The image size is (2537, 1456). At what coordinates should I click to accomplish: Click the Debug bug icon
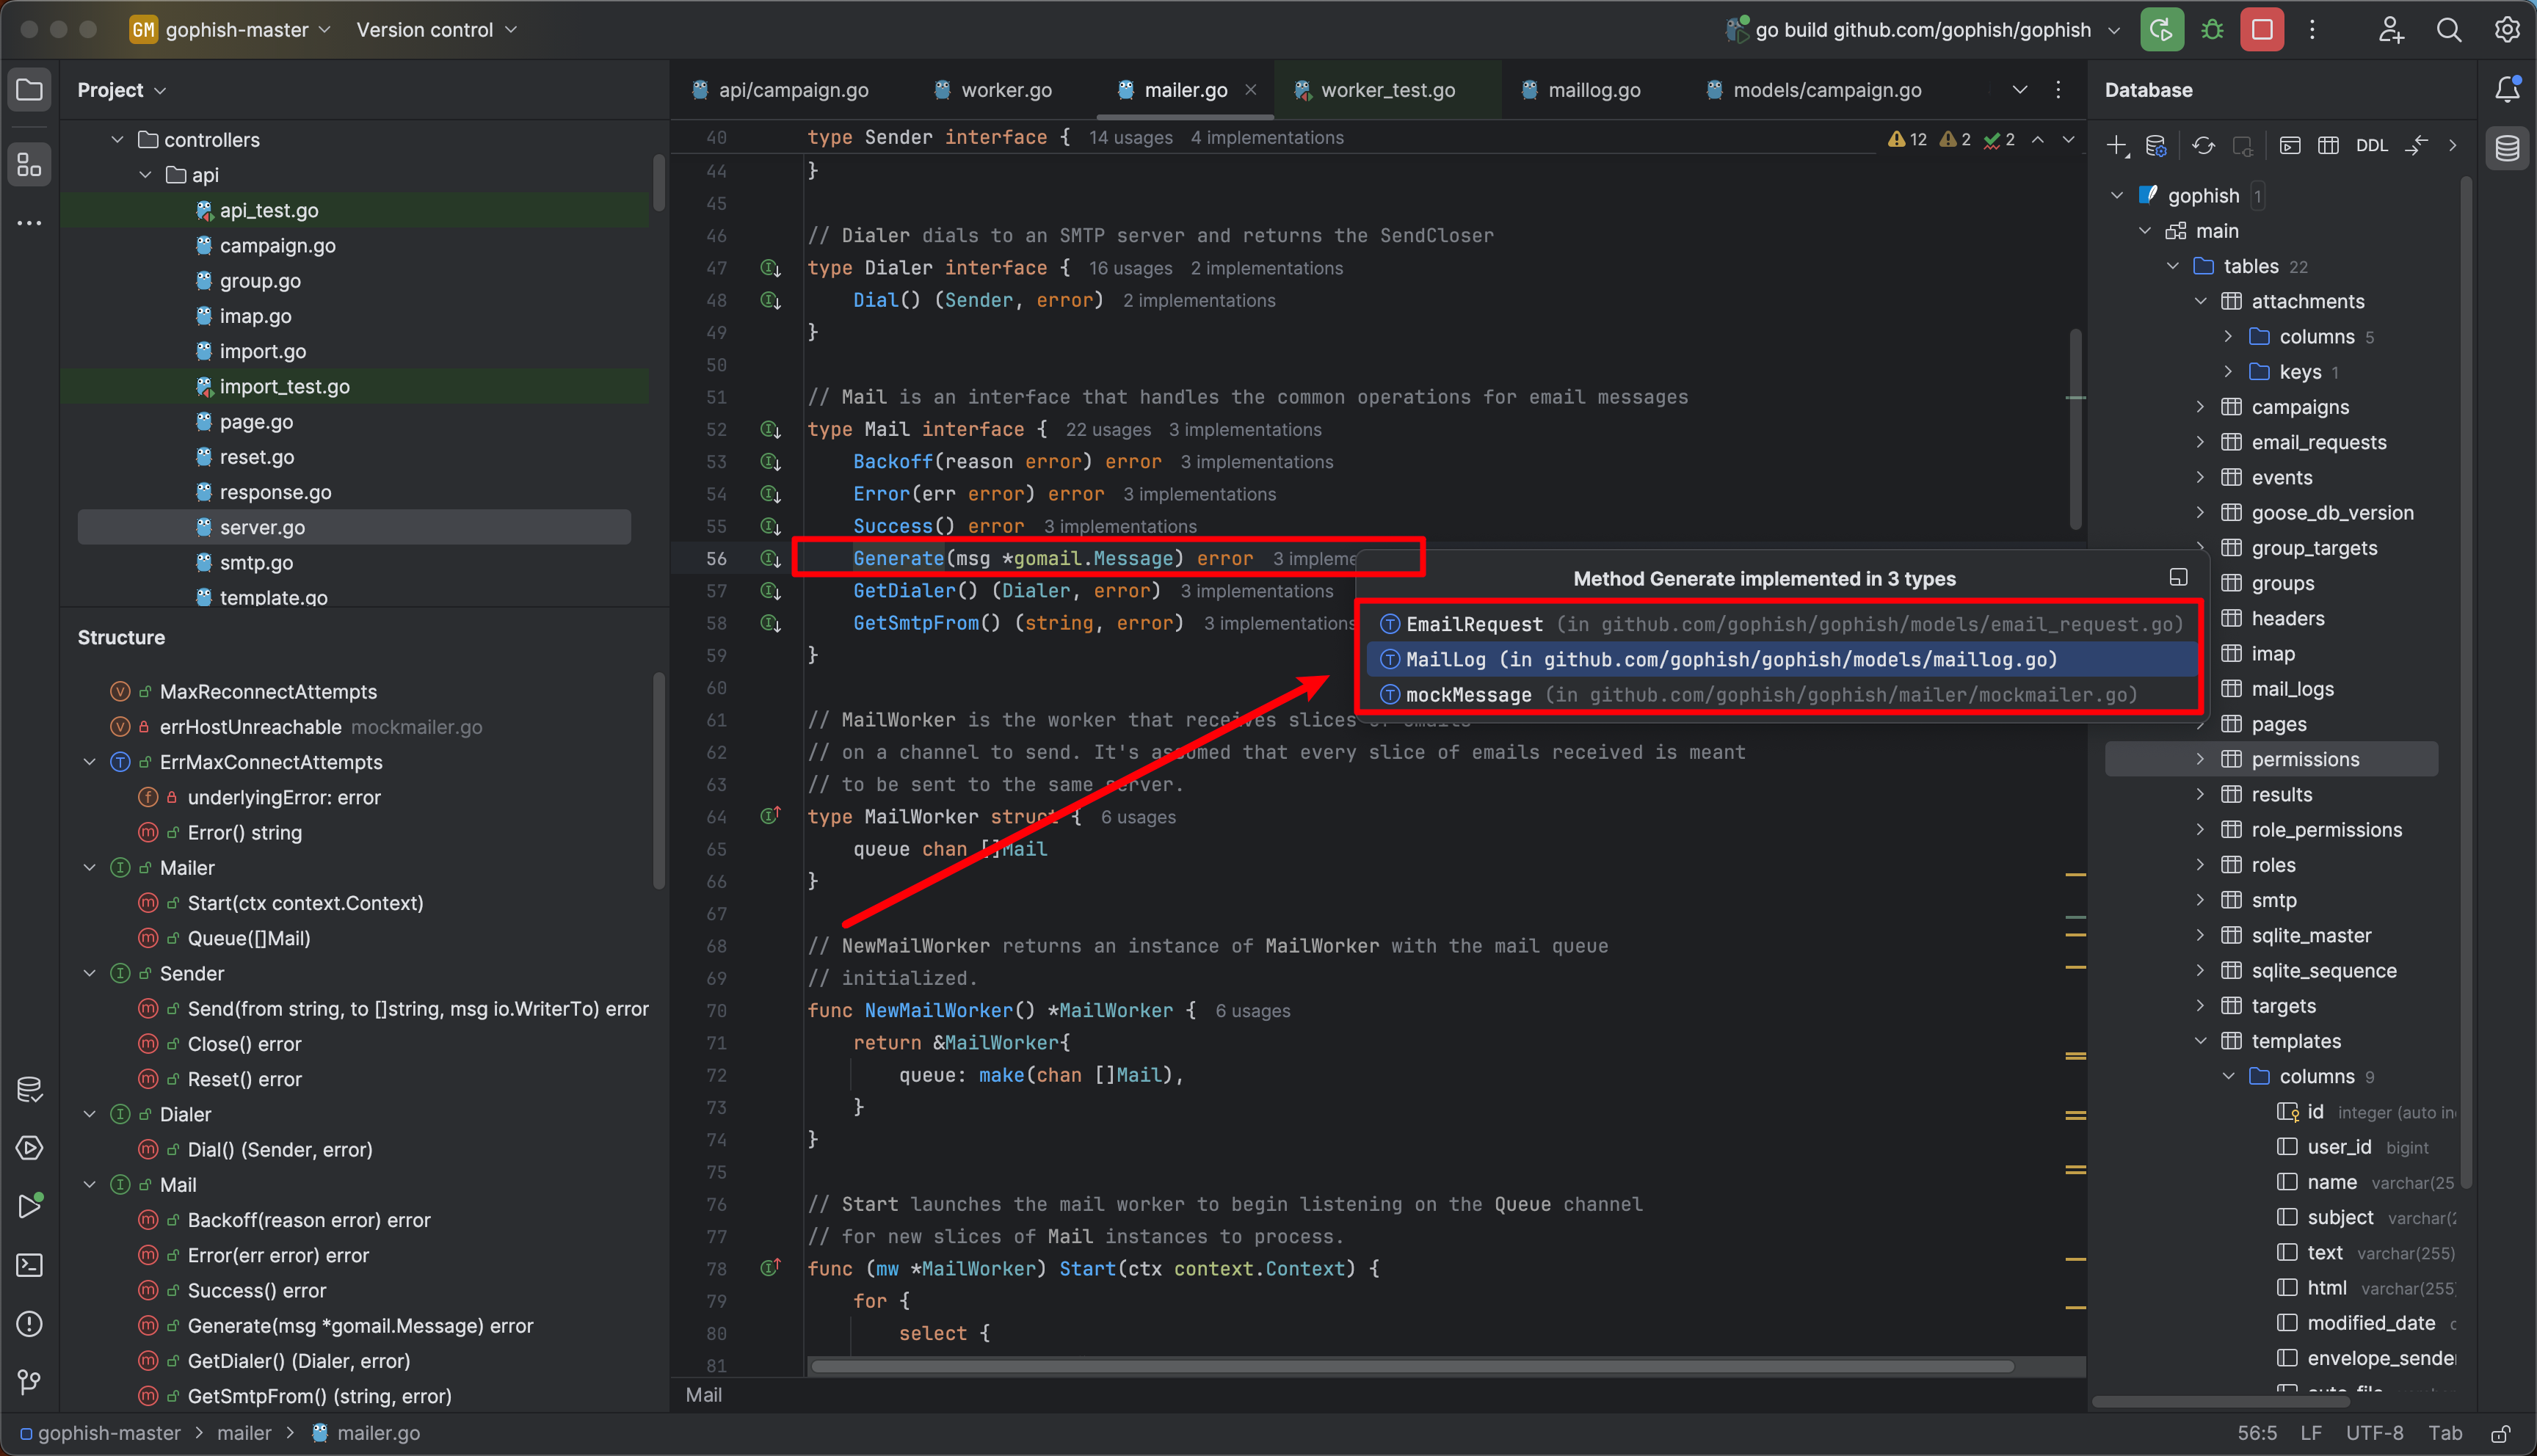click(x=2212, y=30)
